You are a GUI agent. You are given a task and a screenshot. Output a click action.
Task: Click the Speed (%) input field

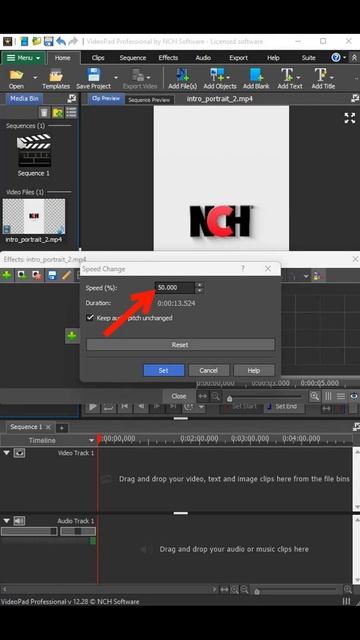point(175,288)
